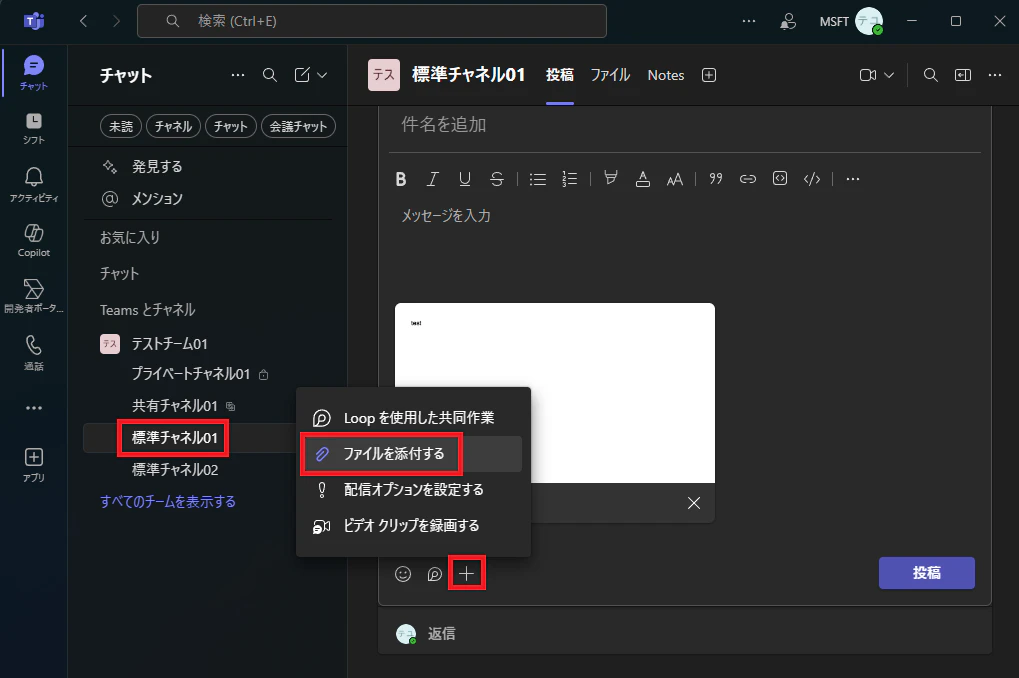The image size is (1019, 678).
Task: Change the font size
Action: 675,179
